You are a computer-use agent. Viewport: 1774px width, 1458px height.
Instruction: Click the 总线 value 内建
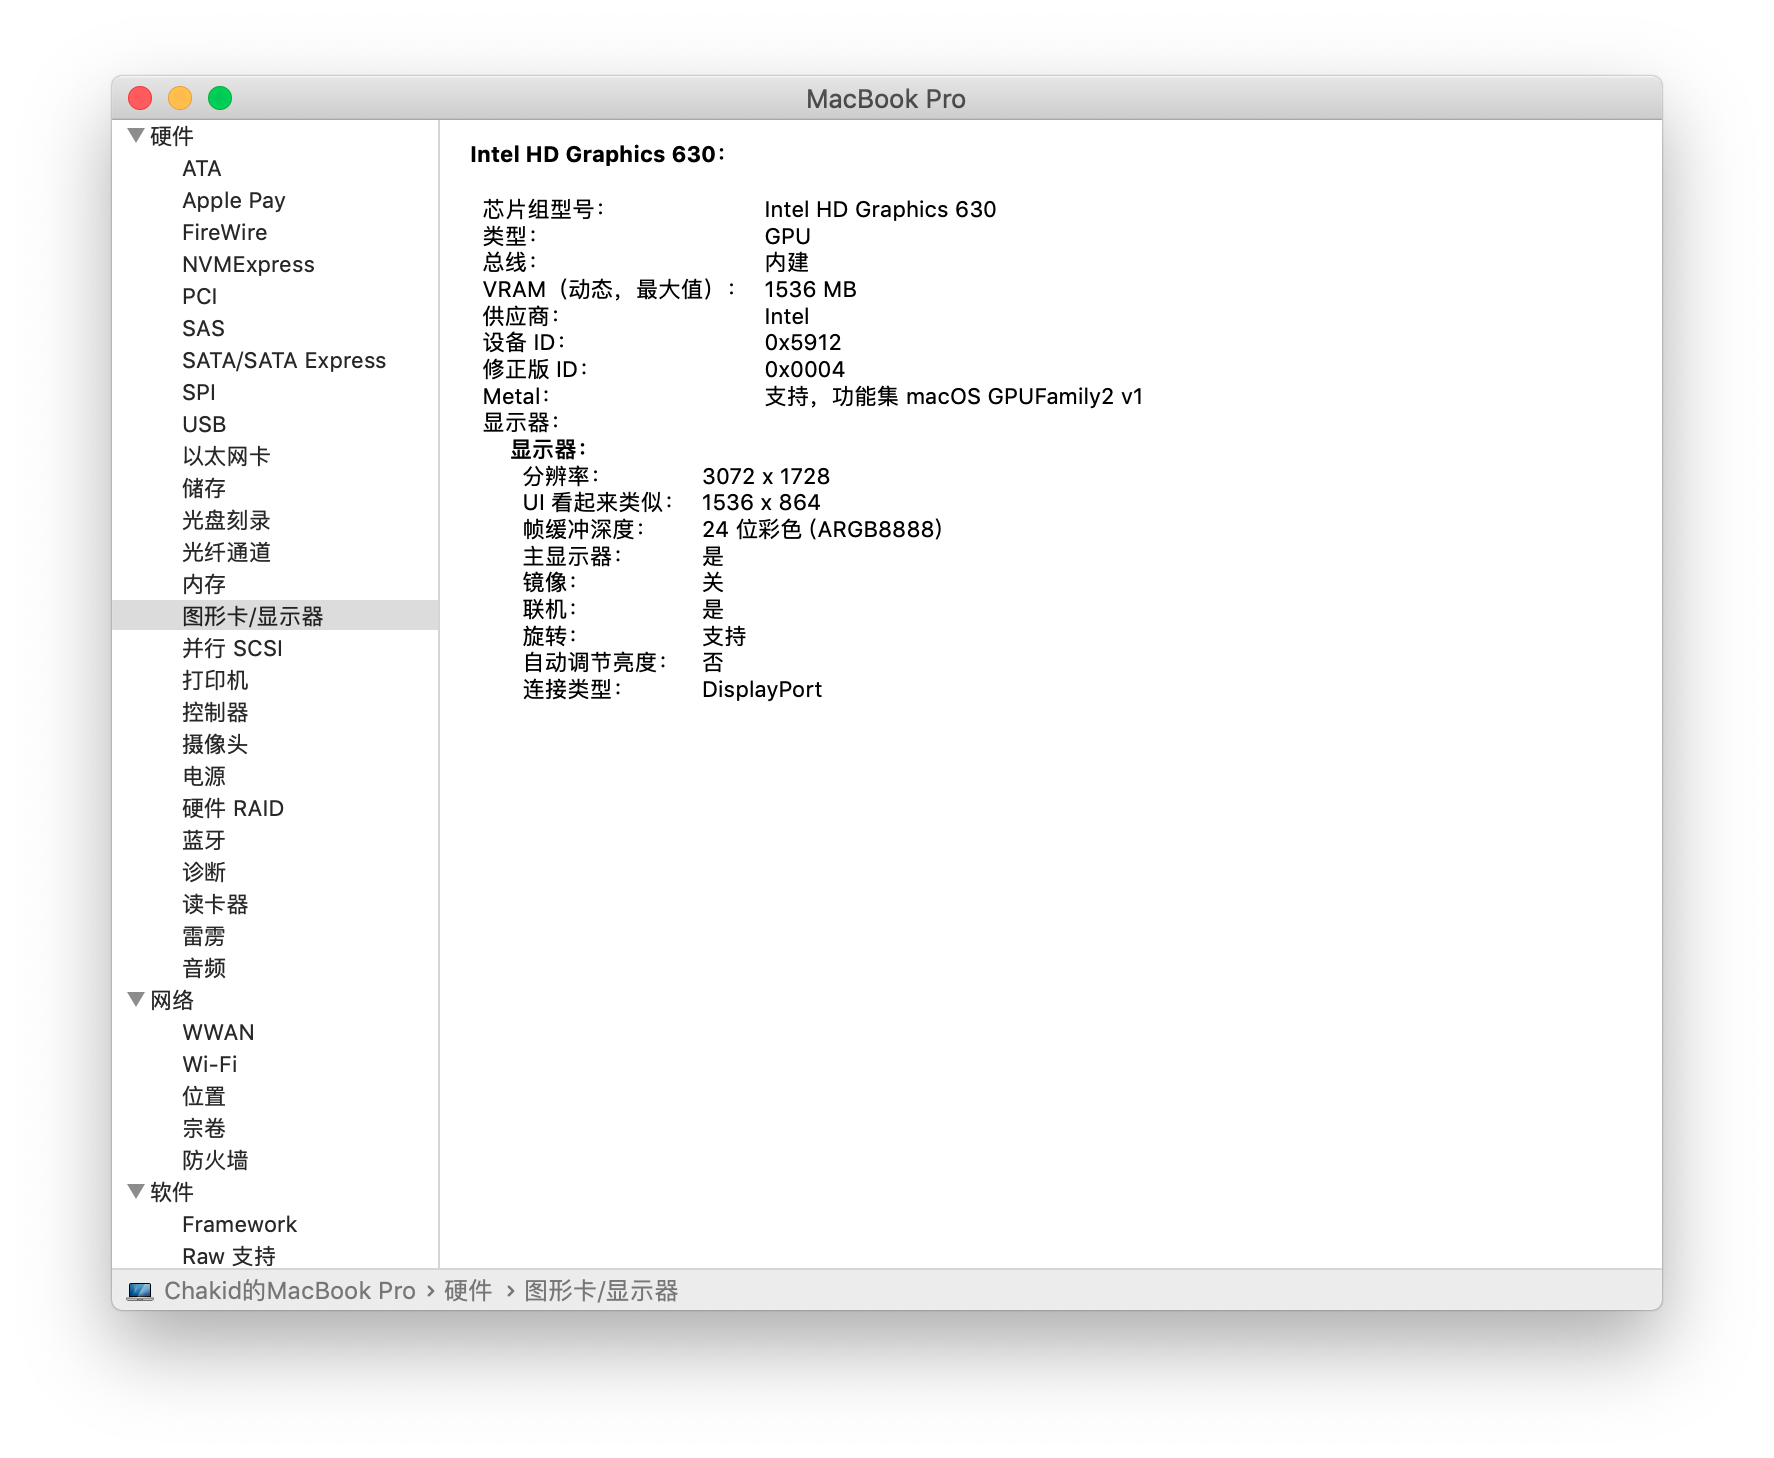[786, 262]
